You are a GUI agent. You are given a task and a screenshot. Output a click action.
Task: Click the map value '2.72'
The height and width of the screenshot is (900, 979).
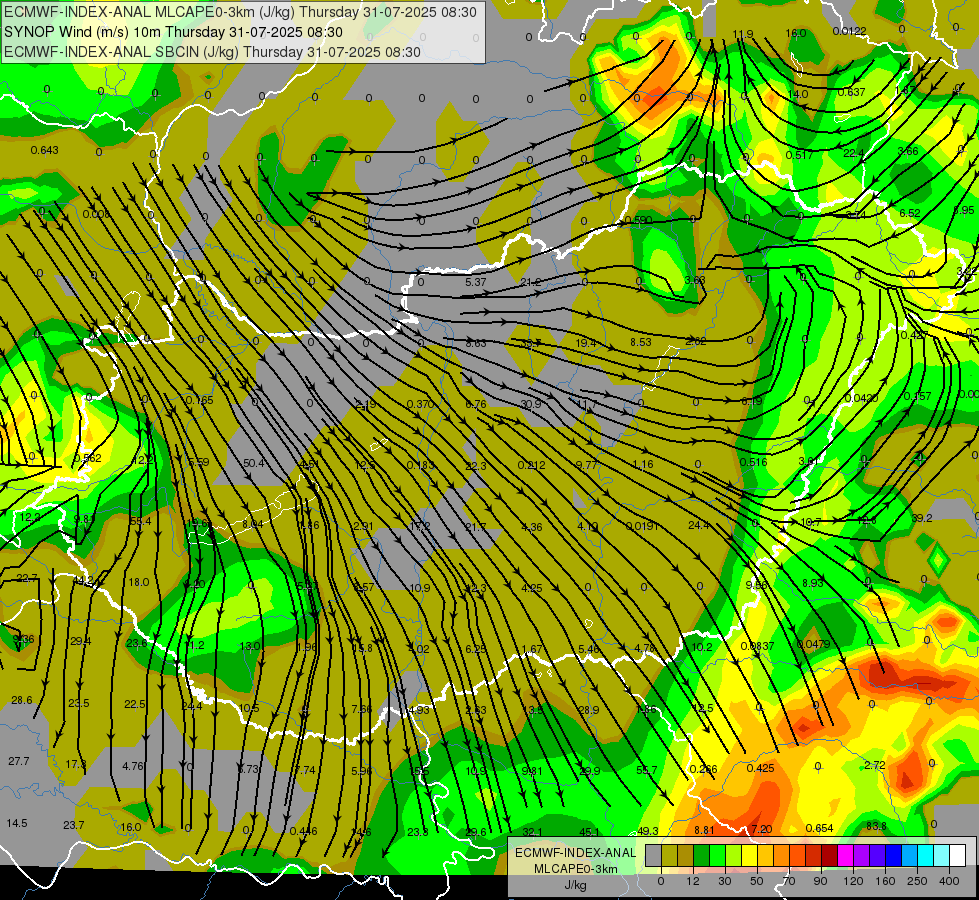coord(875,765)
